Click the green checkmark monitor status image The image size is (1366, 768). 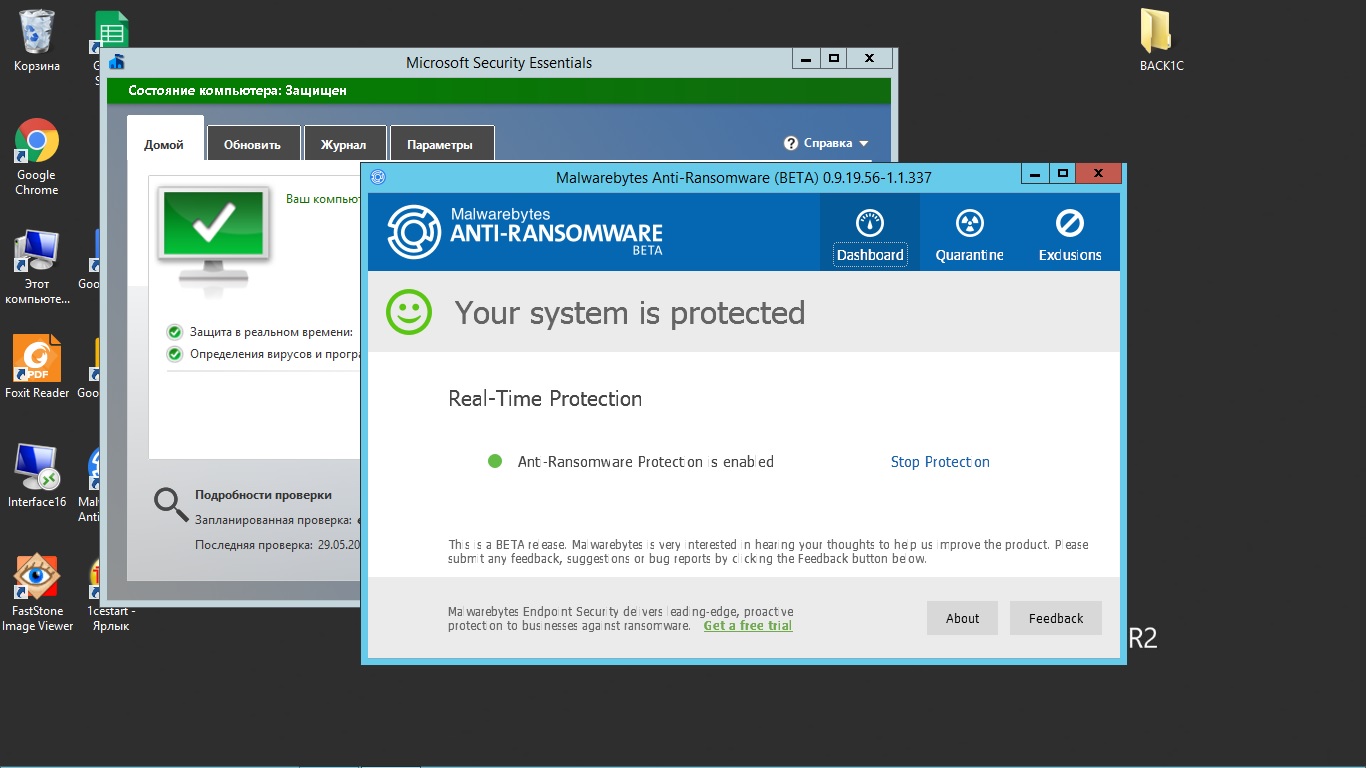[x=213, y=240]
